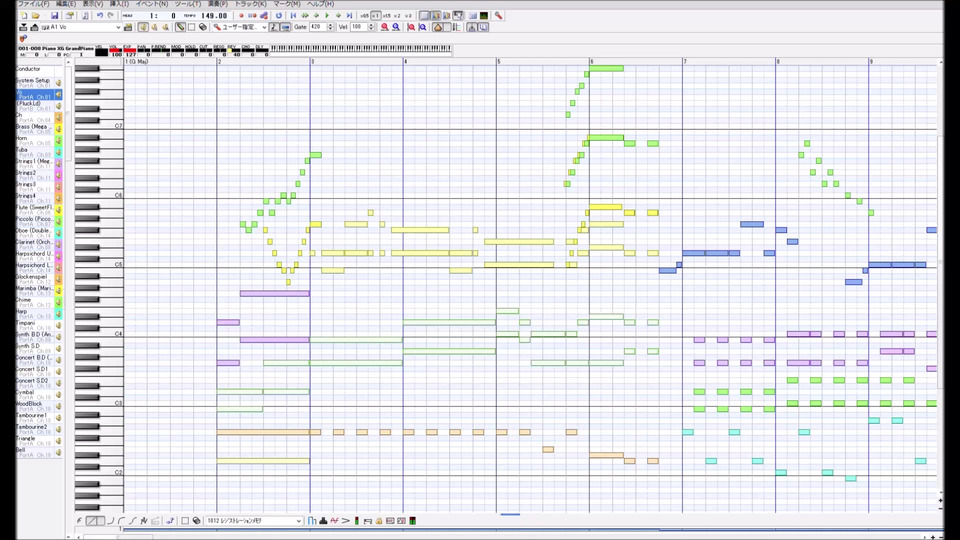960x540 pixels.
Task: Select the Strings2 track
Action: [39, 174]
